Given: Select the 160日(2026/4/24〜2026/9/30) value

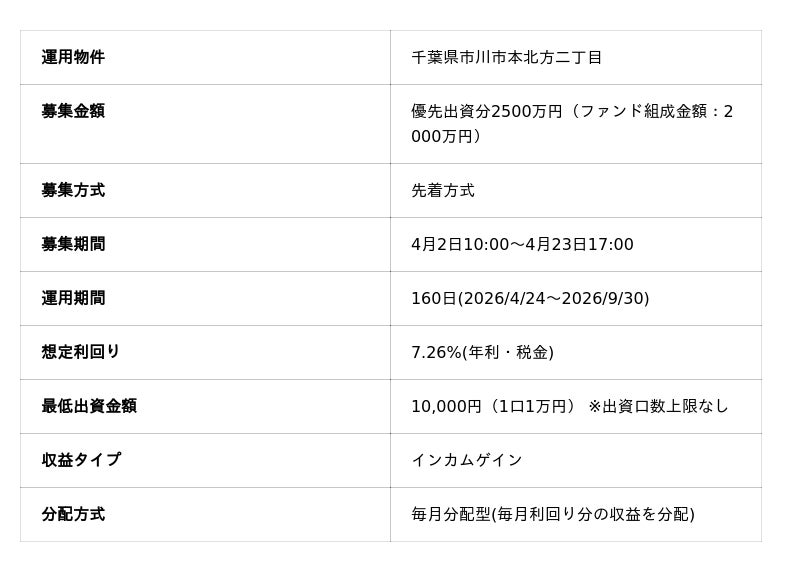Looking at the screenshot, I should click(530, 298).
